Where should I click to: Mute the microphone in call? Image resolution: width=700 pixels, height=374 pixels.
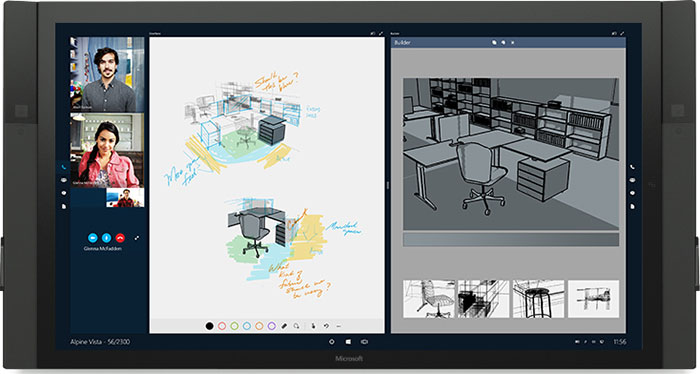(x=106, y=238)
